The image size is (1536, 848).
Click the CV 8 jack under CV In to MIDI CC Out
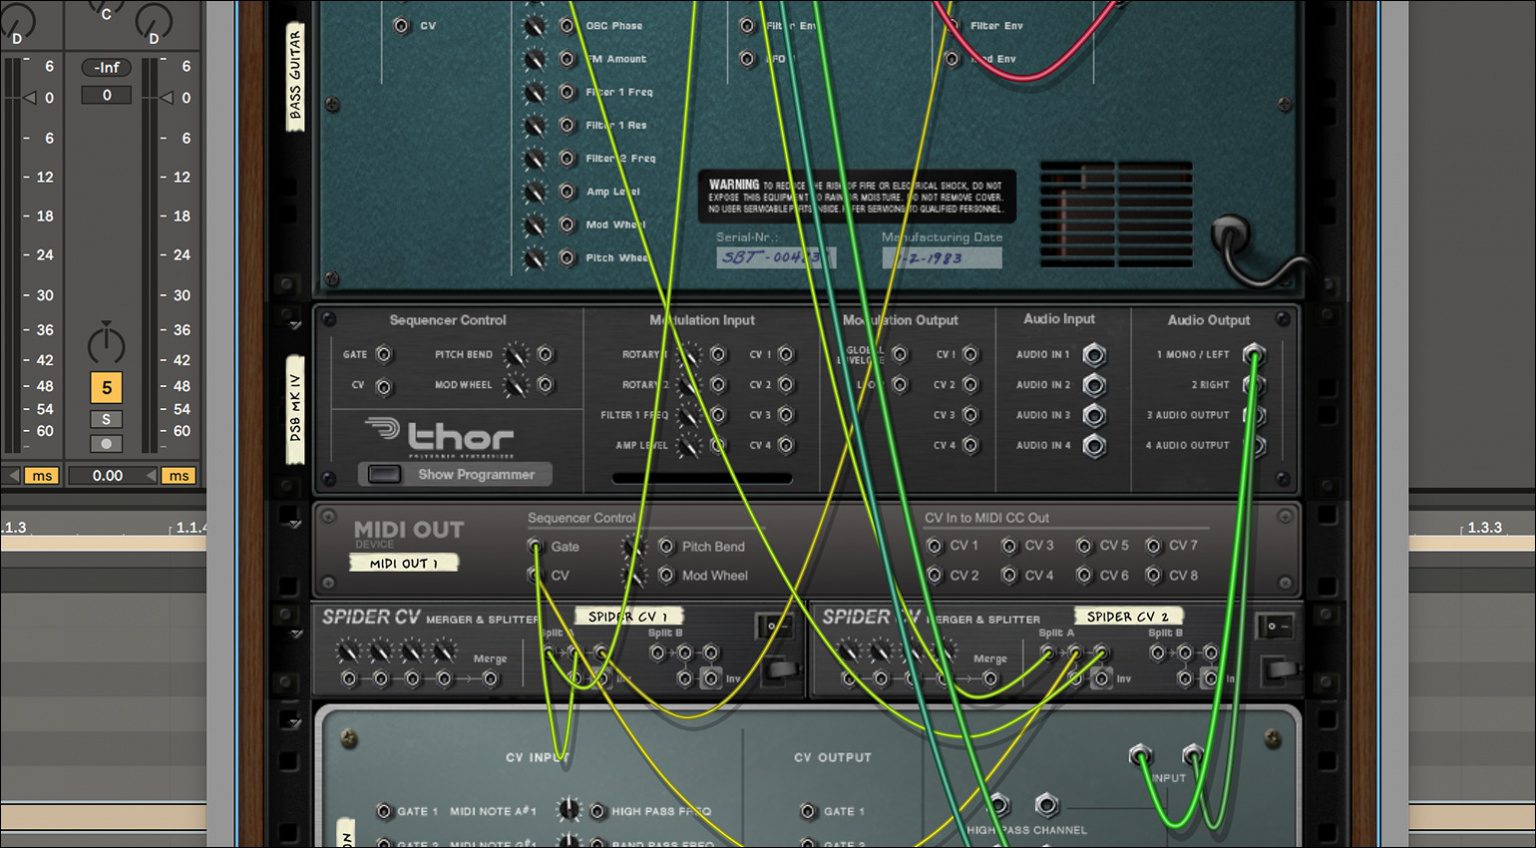(1155, 575)
